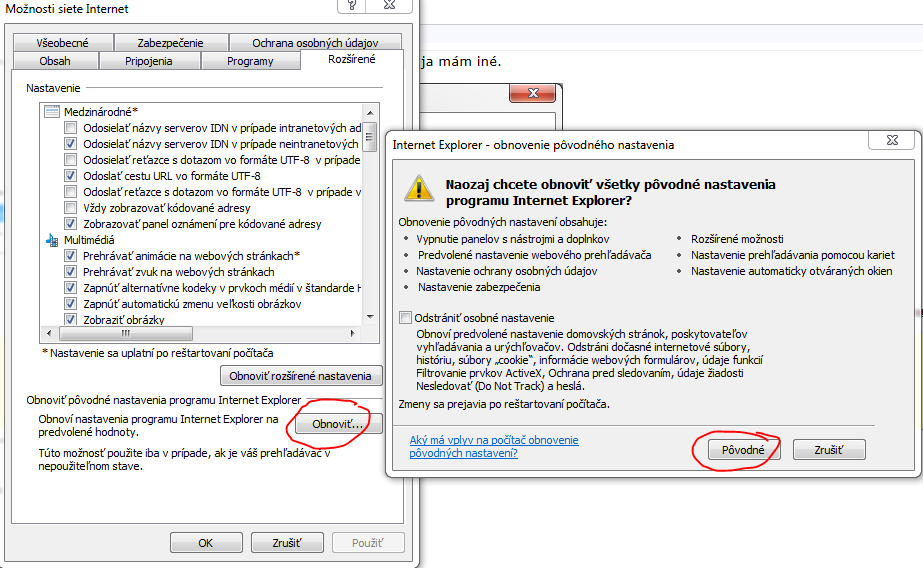This screenshot has width=923, height=568.
Task: Click 'Vypnutie panelov s nástrojmi a doplnkov' text
Action: (513, 239)
